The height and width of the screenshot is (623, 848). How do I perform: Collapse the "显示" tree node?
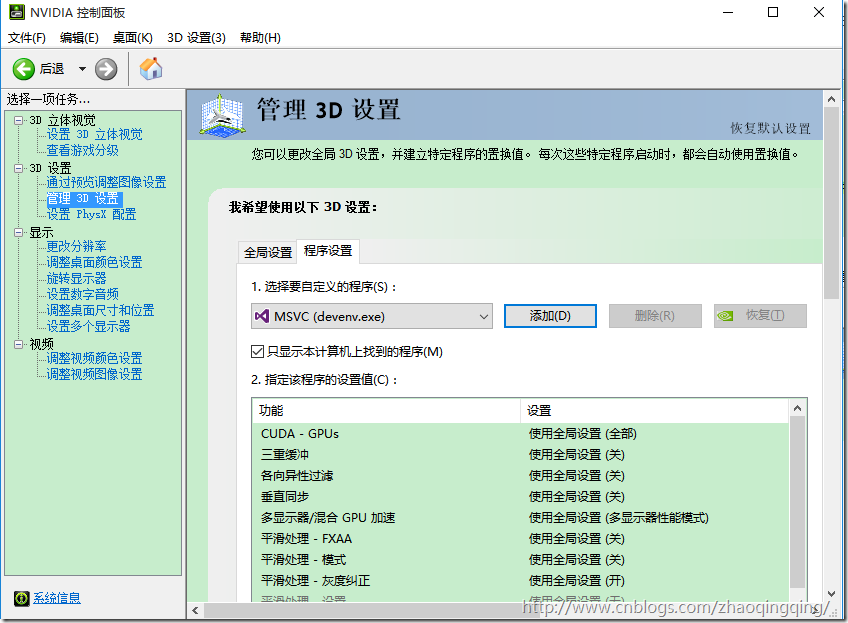pos(19,232)
